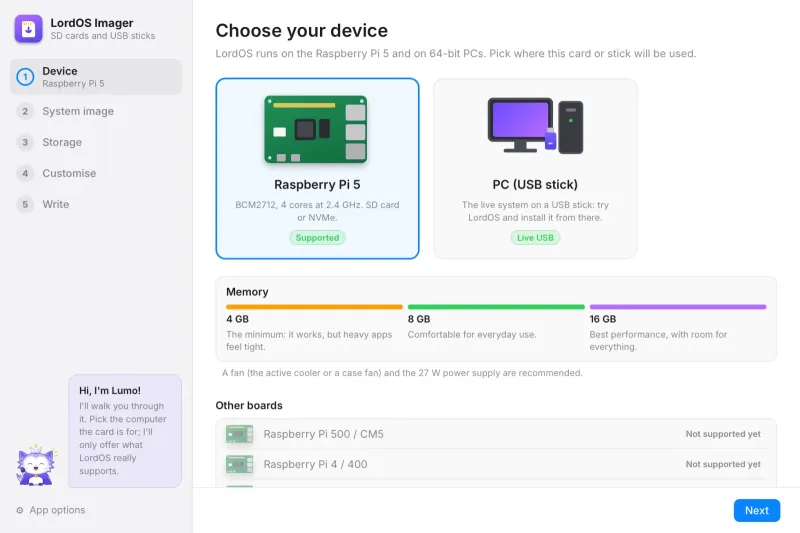This screenshot has width=800, height=533.
Task: Click the step 2 number badge
Action: click(x=25, y=111)
